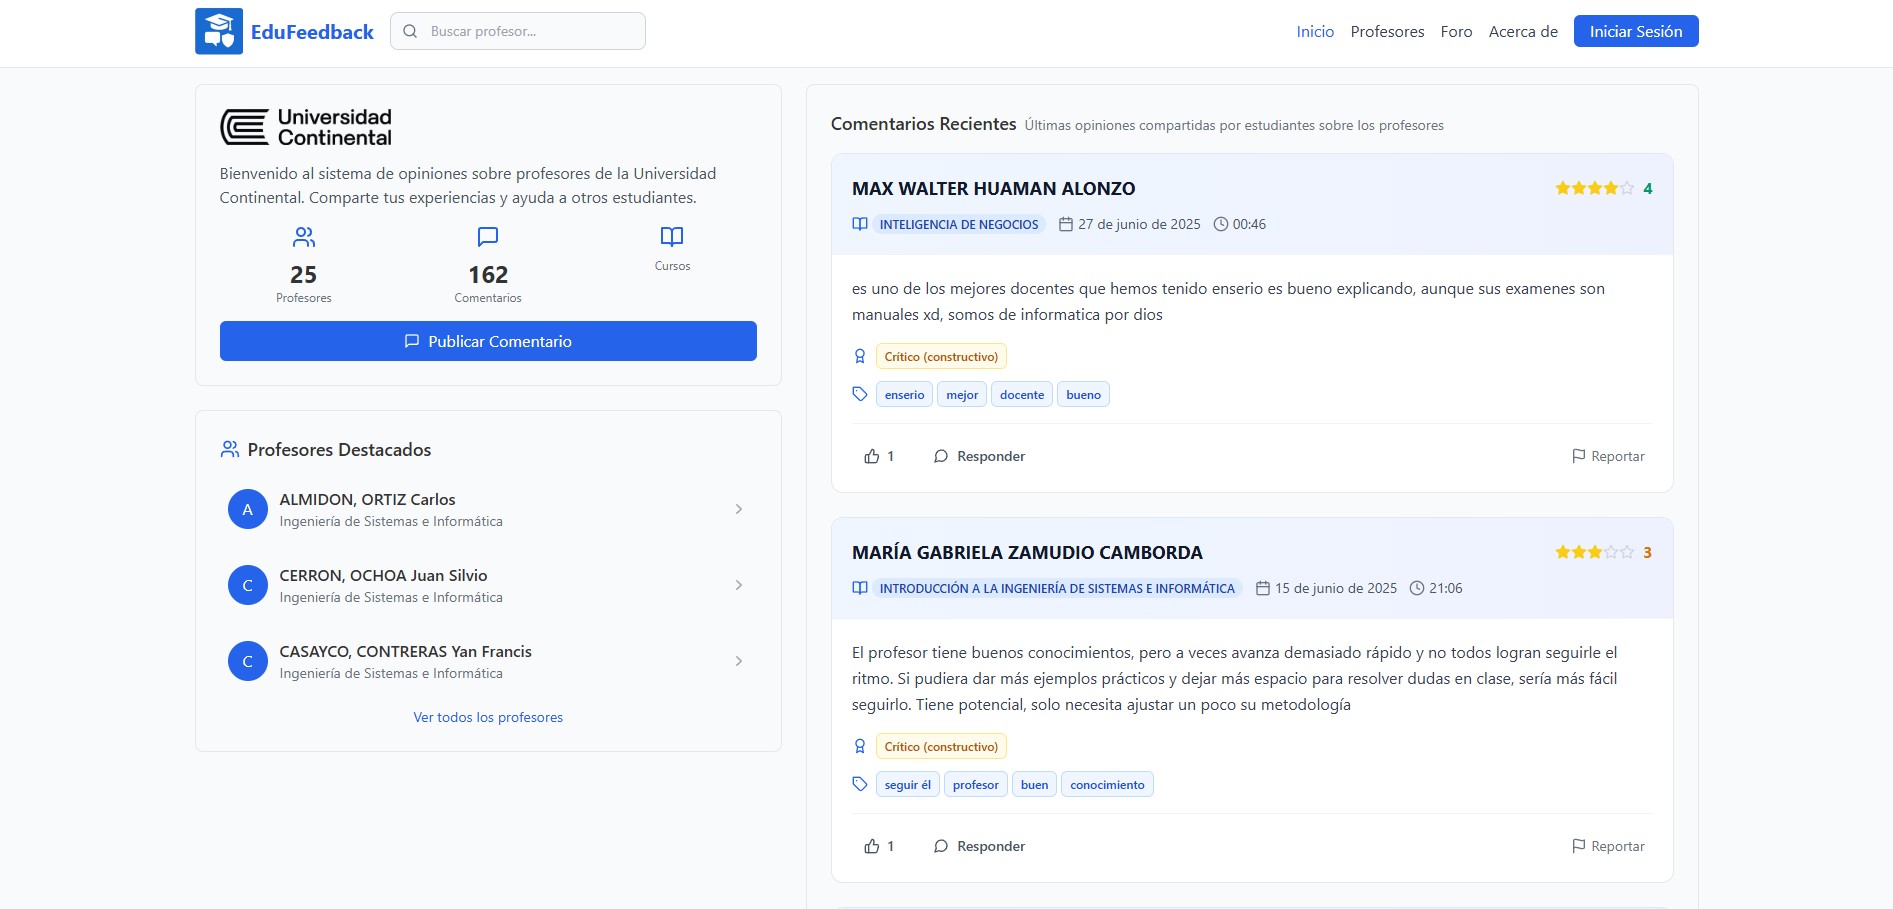Click the Publicar Comentario button

click(488, 341)
